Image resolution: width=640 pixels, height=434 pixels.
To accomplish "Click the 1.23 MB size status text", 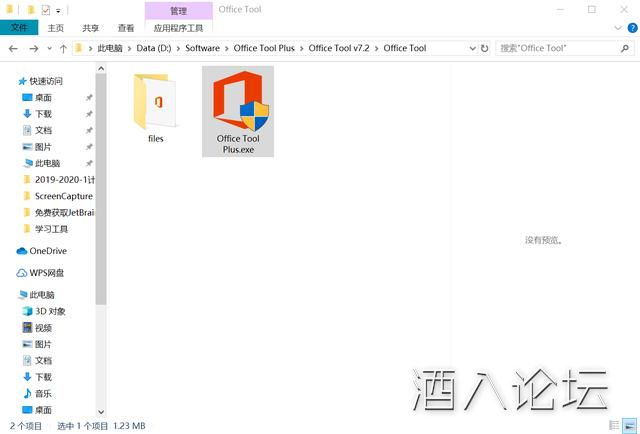I will pos(129,426).
